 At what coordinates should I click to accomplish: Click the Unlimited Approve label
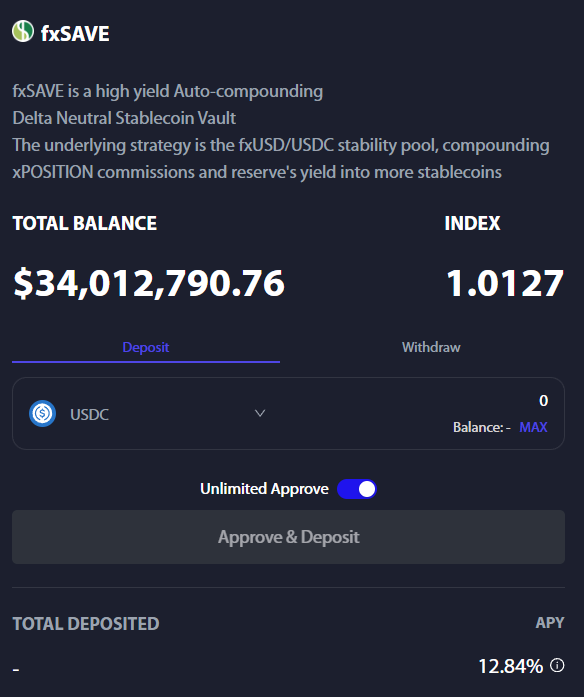pos(264,489)
